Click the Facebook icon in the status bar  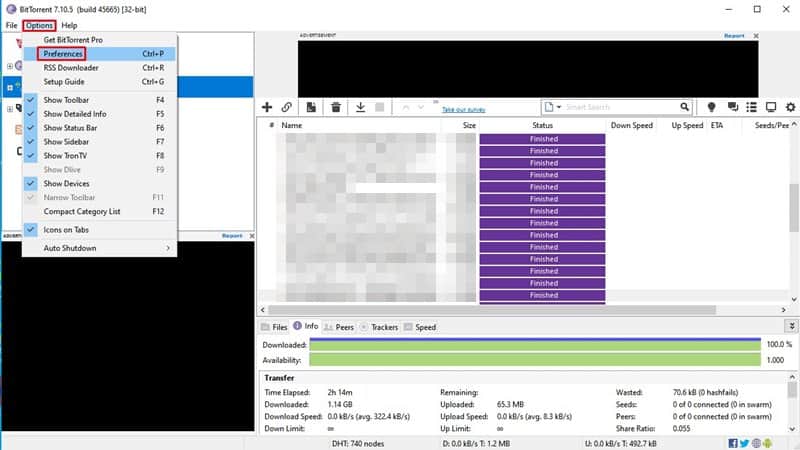click(x=733, y=443)
